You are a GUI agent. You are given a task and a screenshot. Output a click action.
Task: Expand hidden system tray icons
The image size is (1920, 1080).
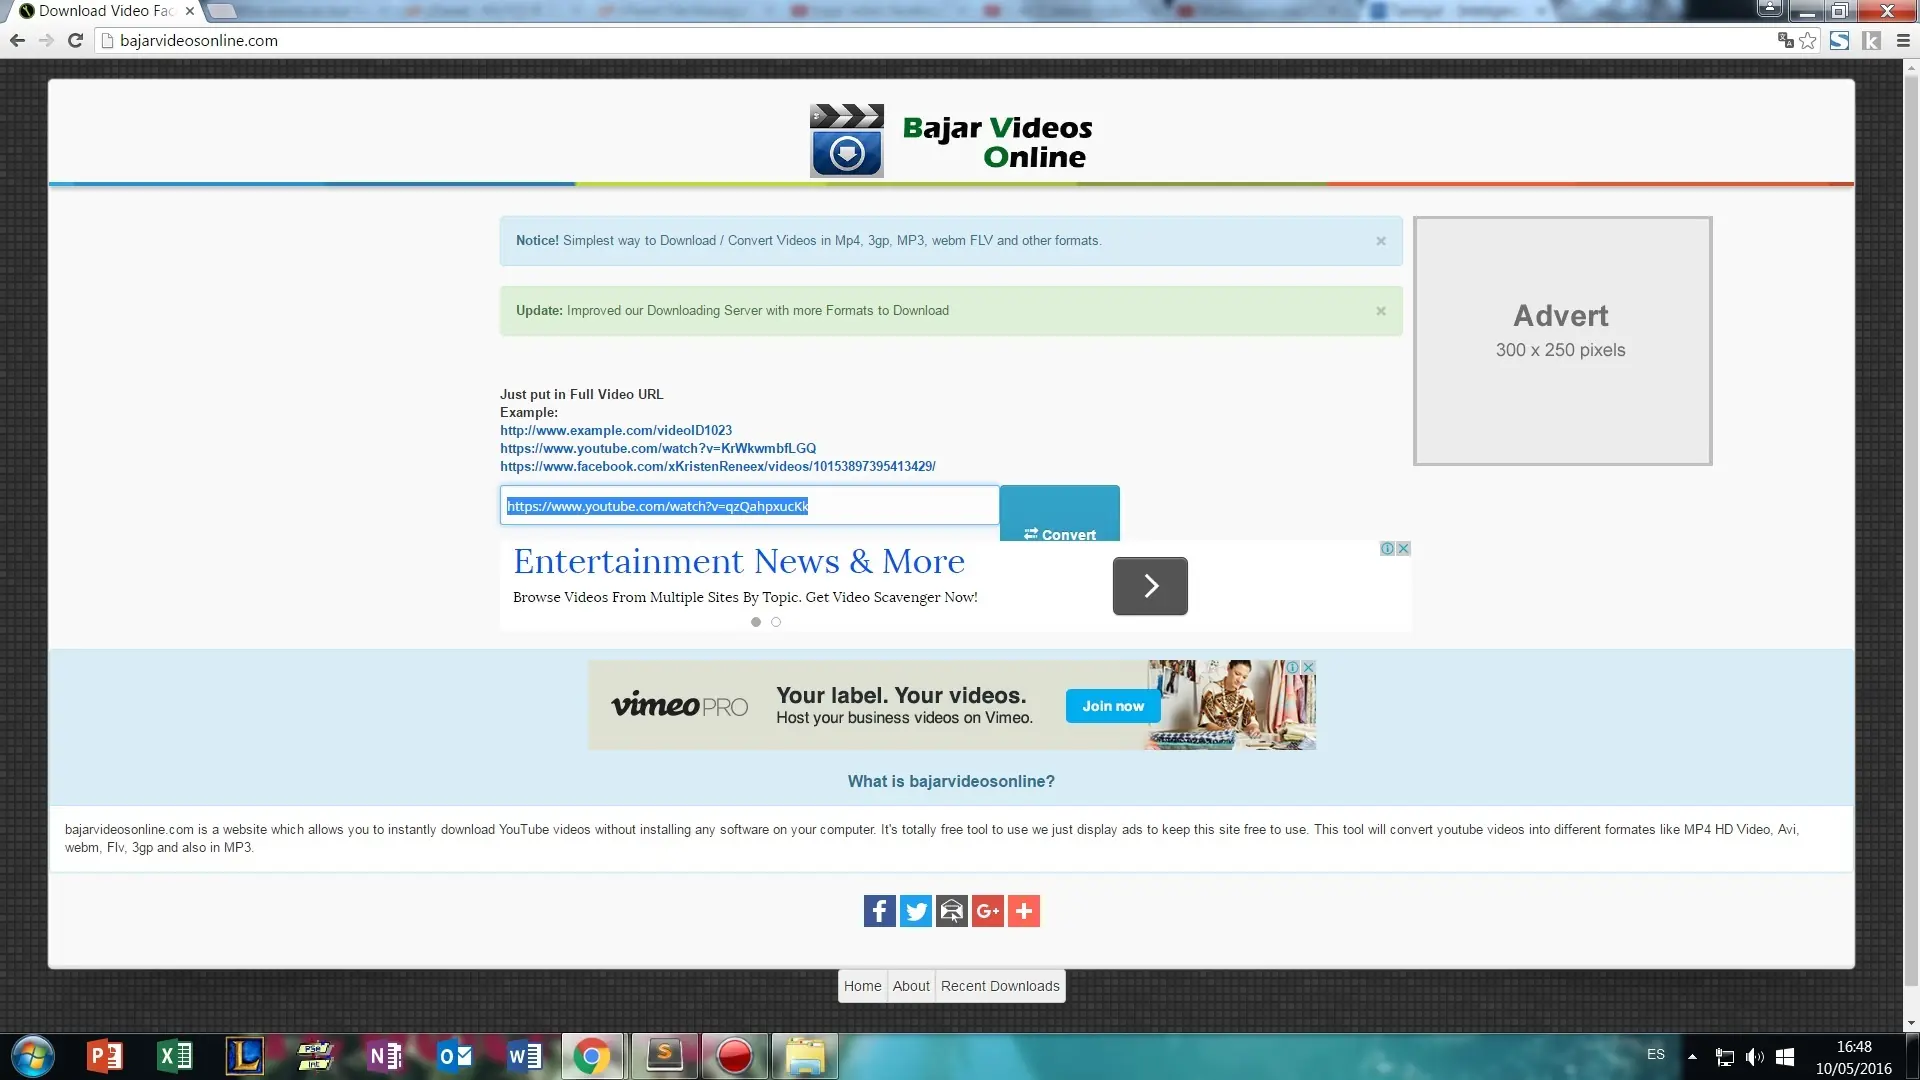1693,1056
